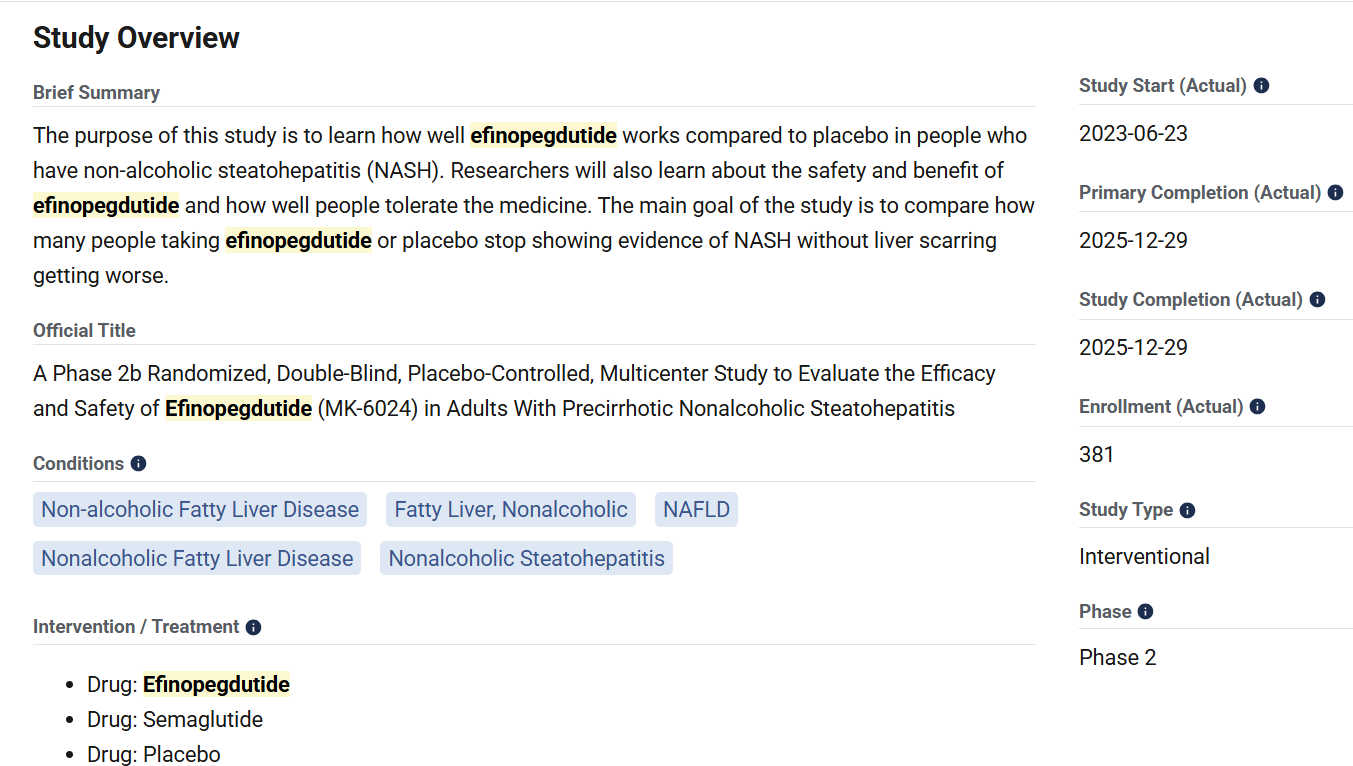Open the Nonalcoholic Fatty Liver Disease tag
1353x766 pixels.
197,558
